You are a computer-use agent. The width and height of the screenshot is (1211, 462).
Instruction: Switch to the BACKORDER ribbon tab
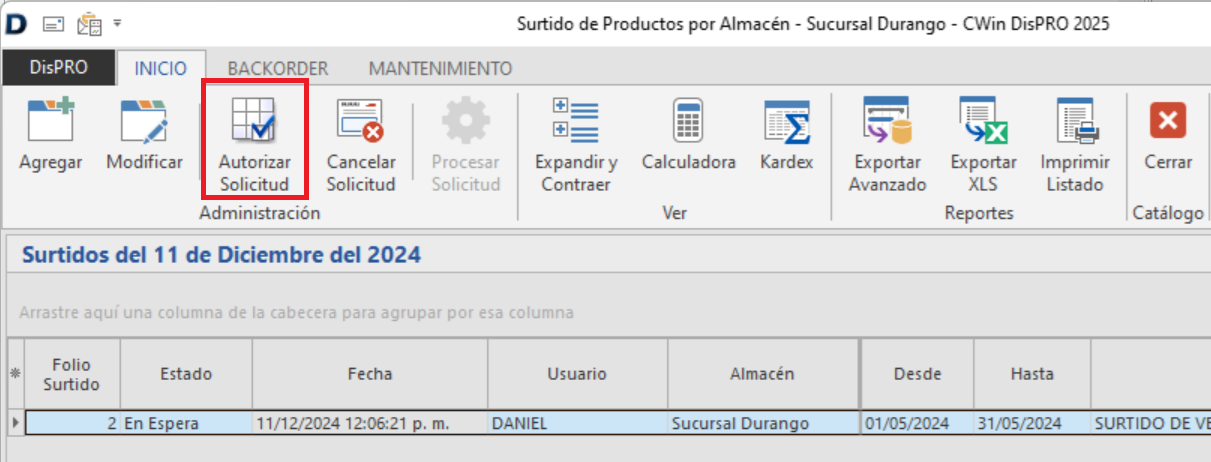[x=278, y=68]
